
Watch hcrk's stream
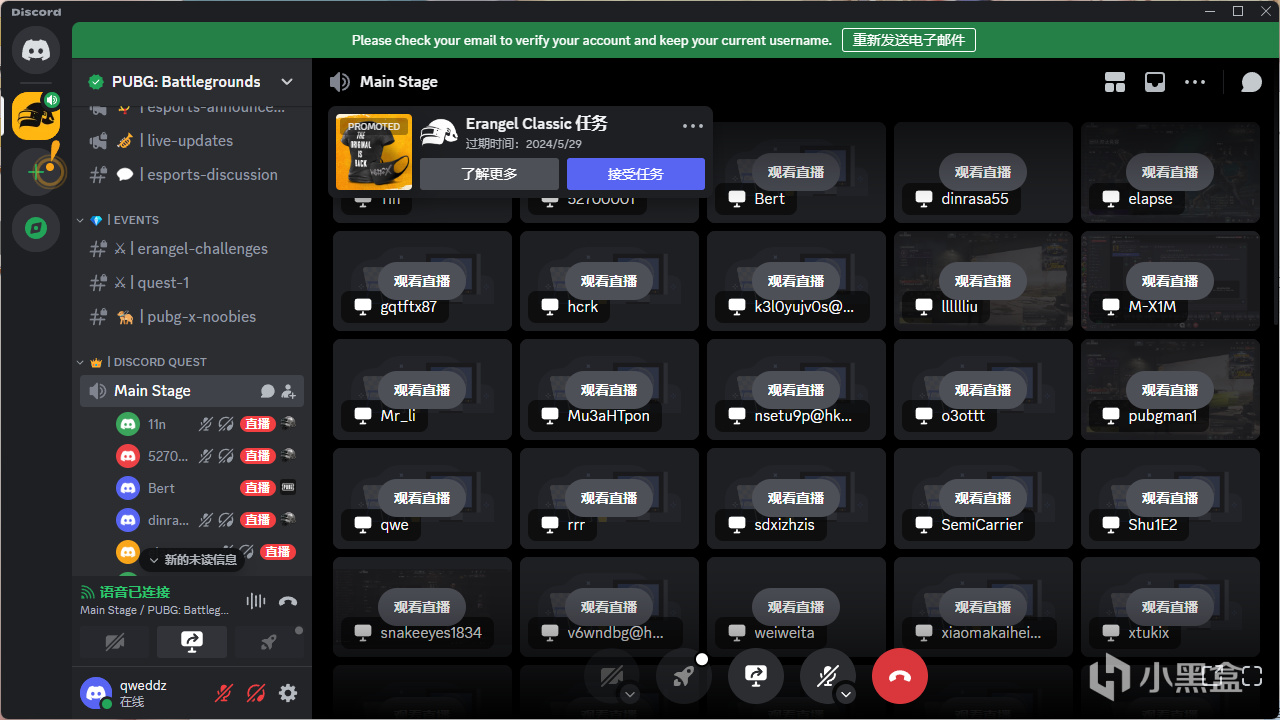(x=609, y=281)
